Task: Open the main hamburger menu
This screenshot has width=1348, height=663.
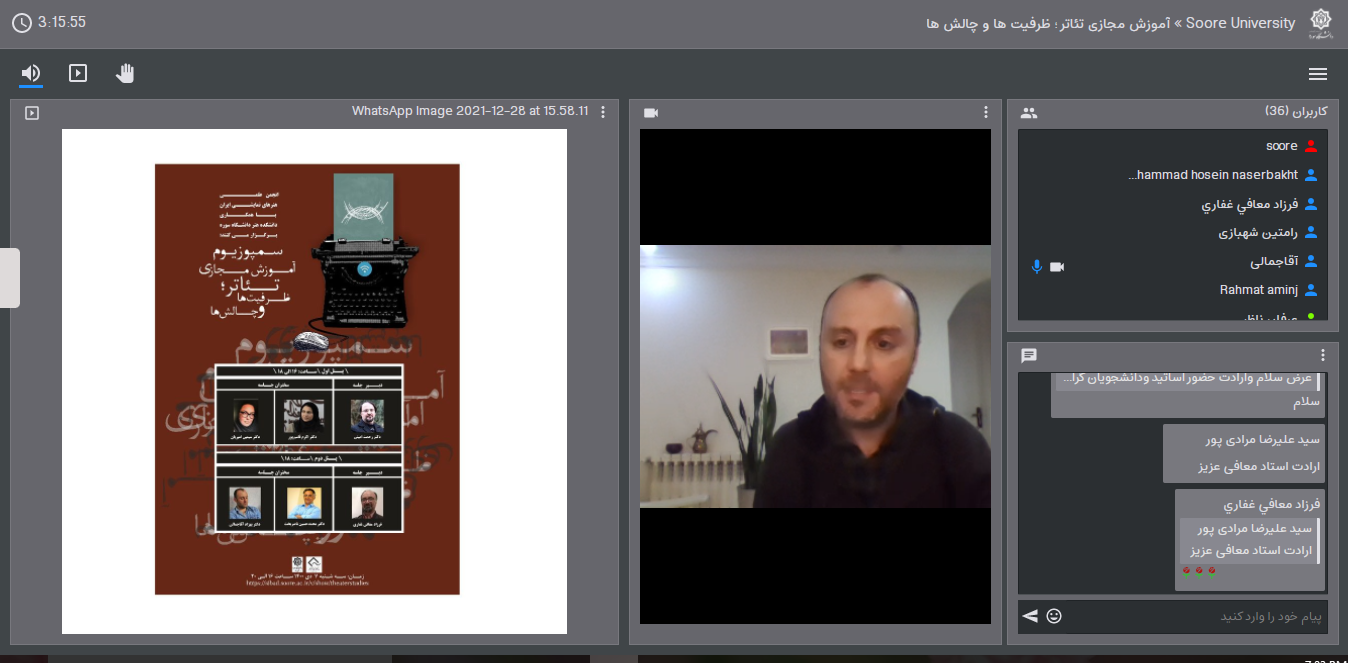Action: [1318, 74]
